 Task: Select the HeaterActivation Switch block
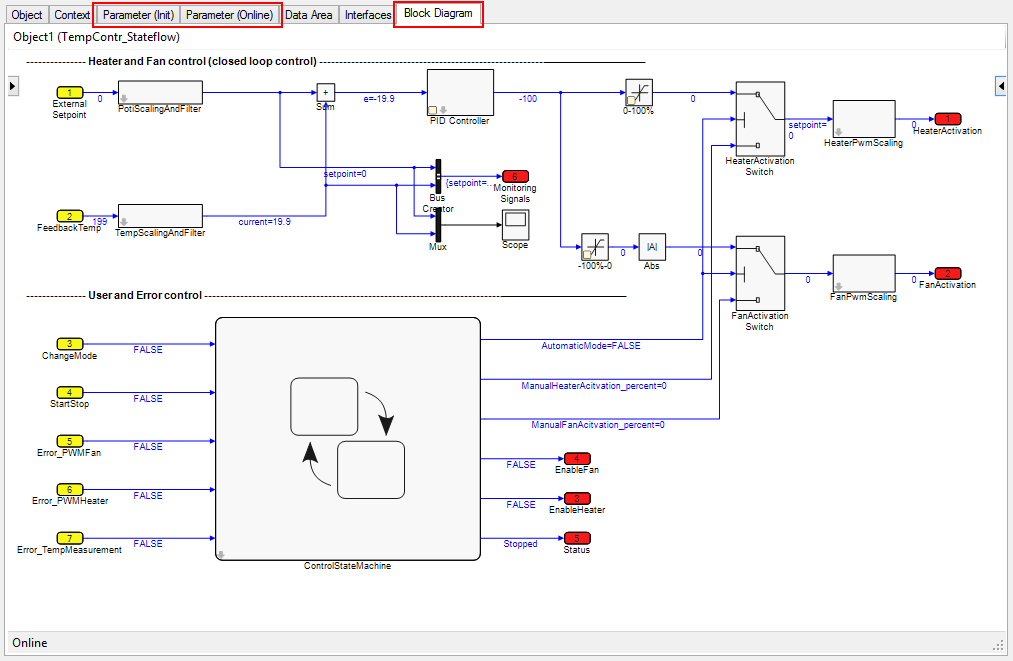[760, 119]
